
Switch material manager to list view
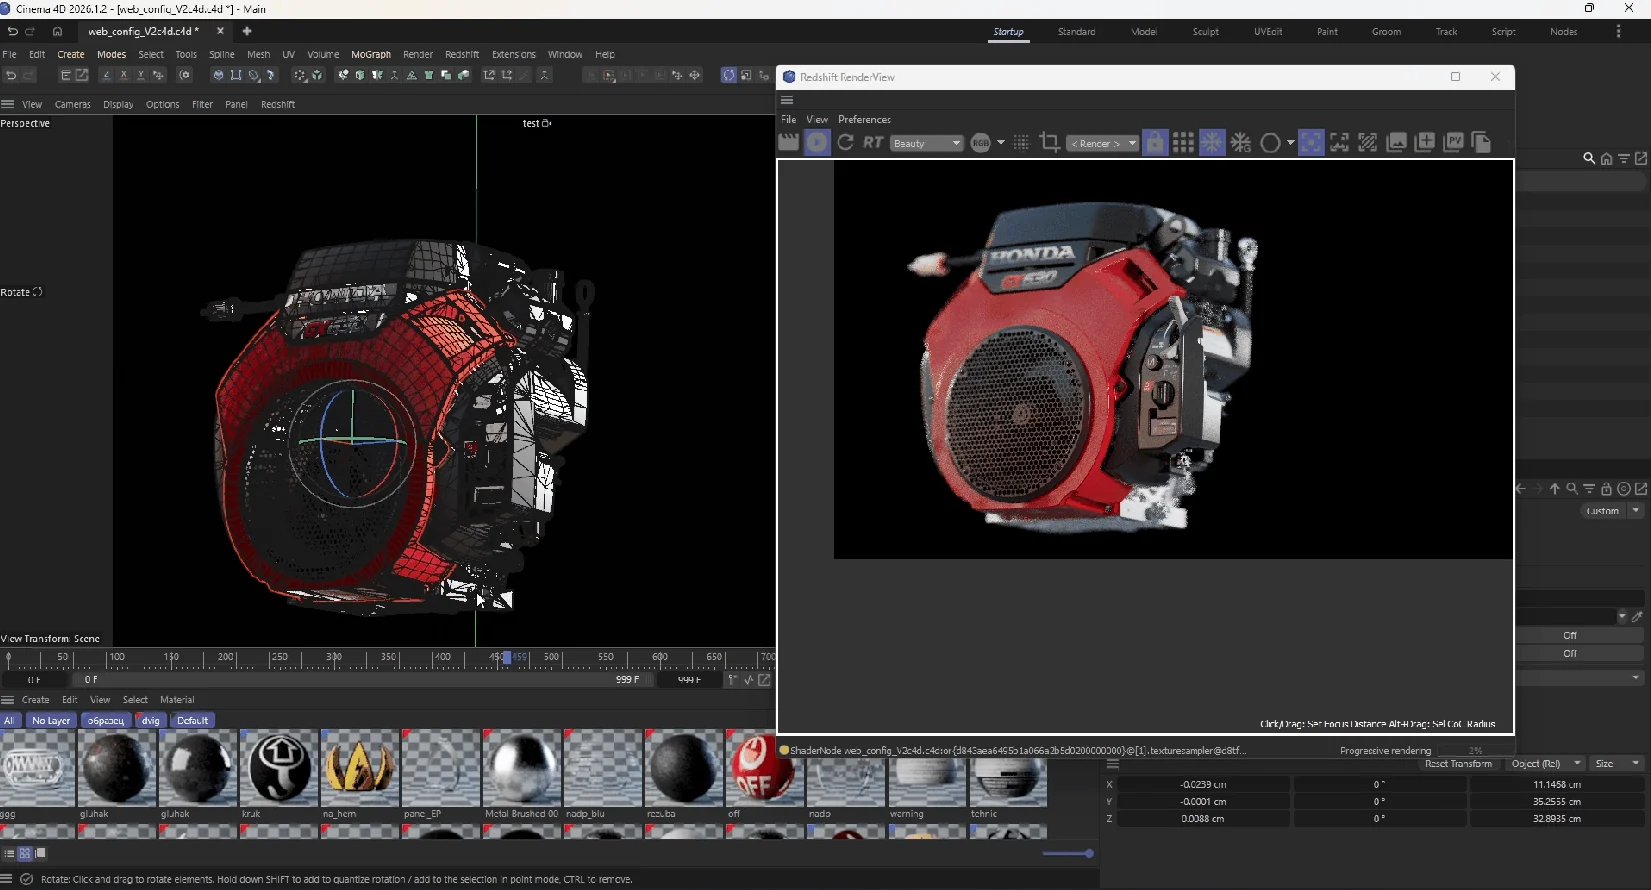click(x=9, y=853)
